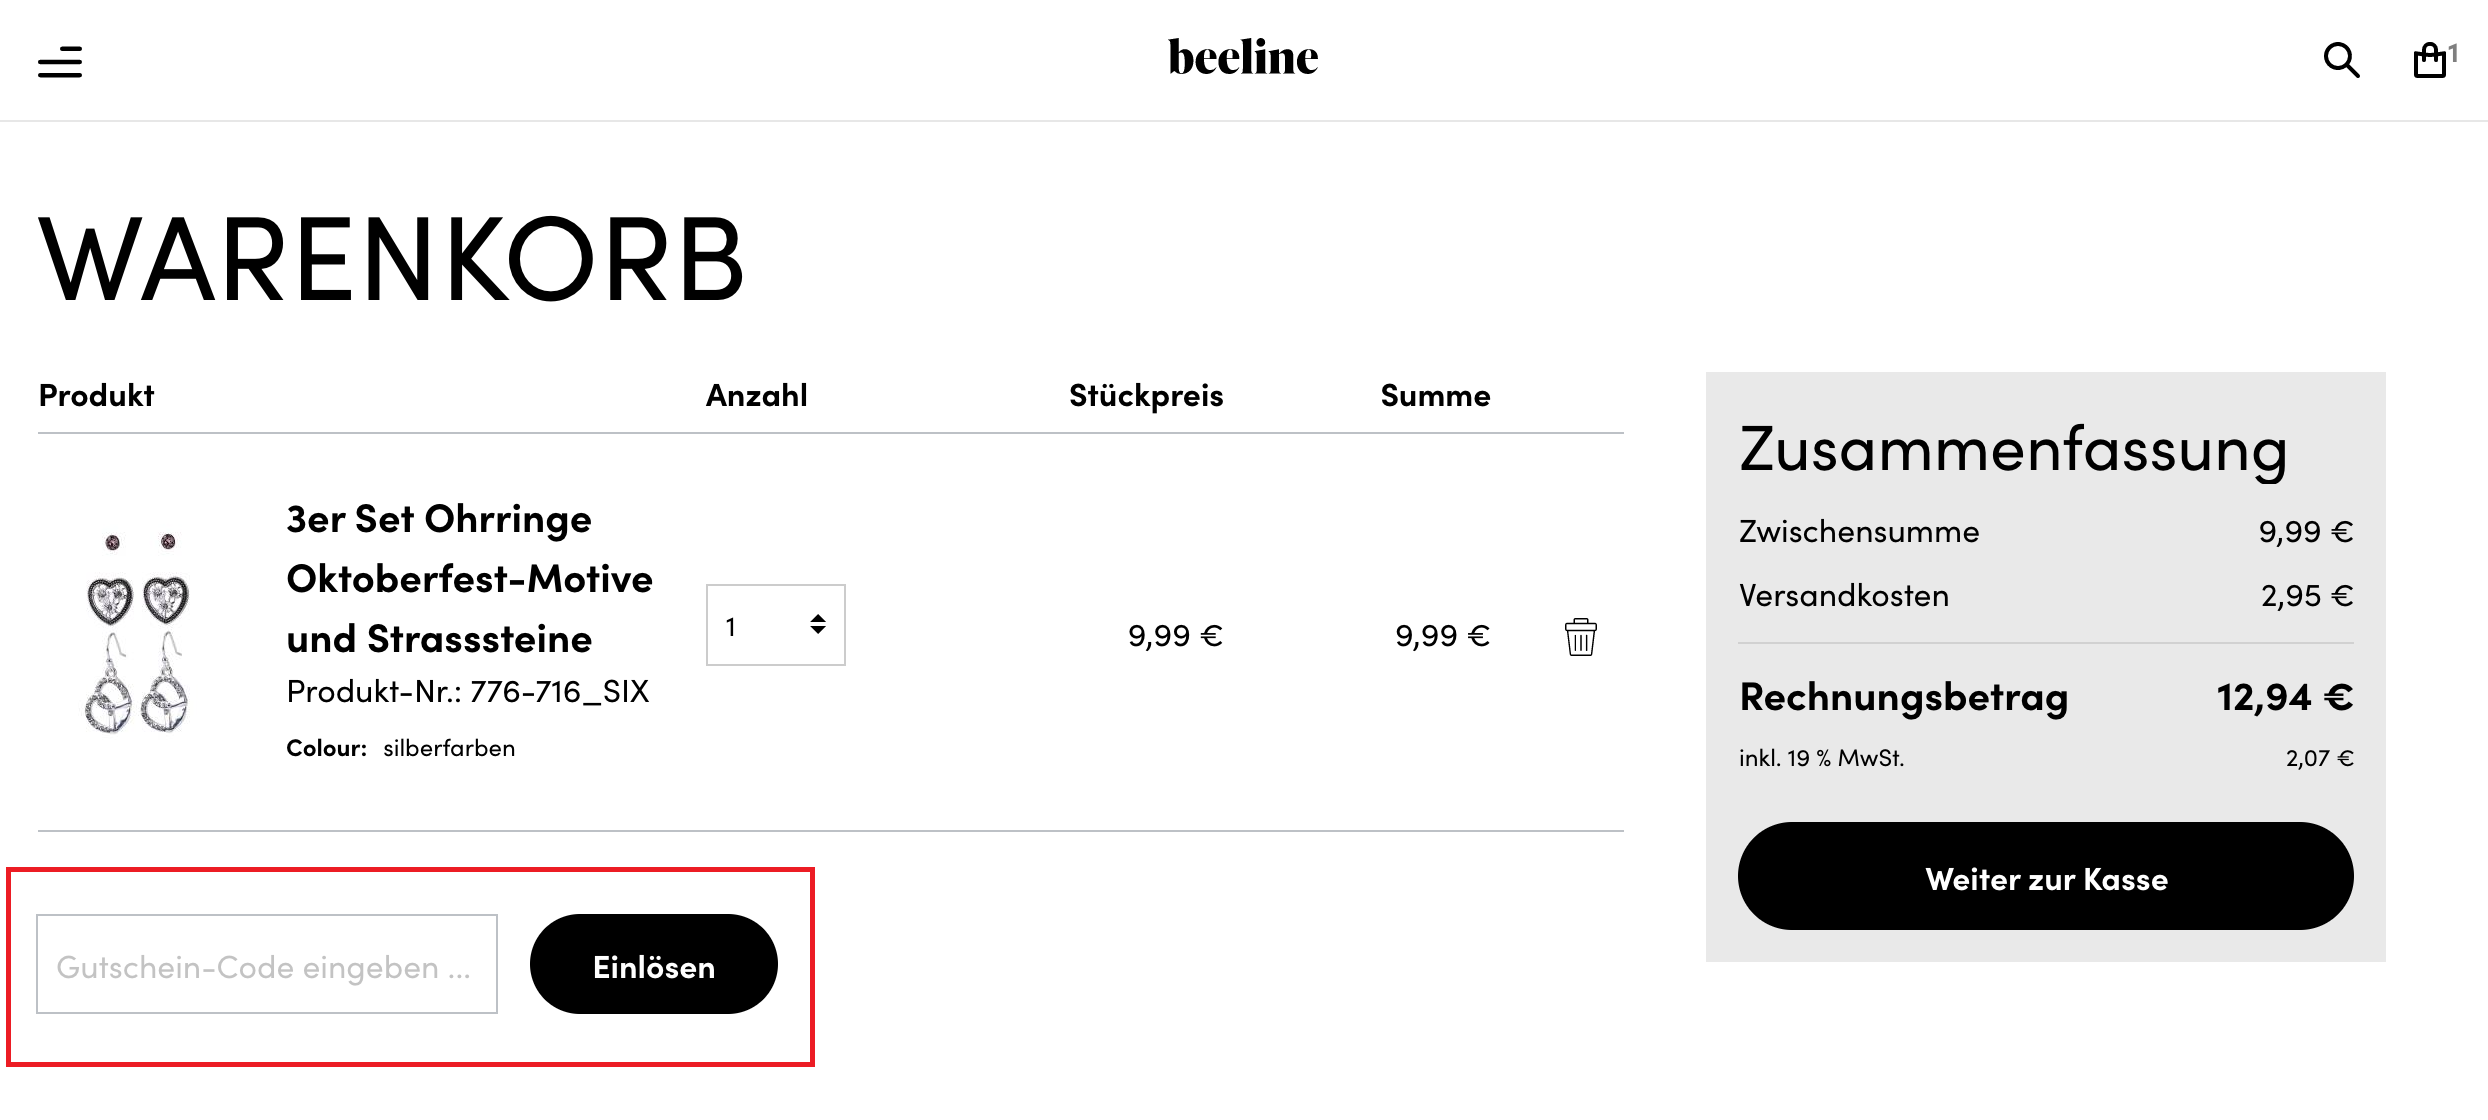
Task: Click the Stückpreis column header
Action: [1146, 396]
